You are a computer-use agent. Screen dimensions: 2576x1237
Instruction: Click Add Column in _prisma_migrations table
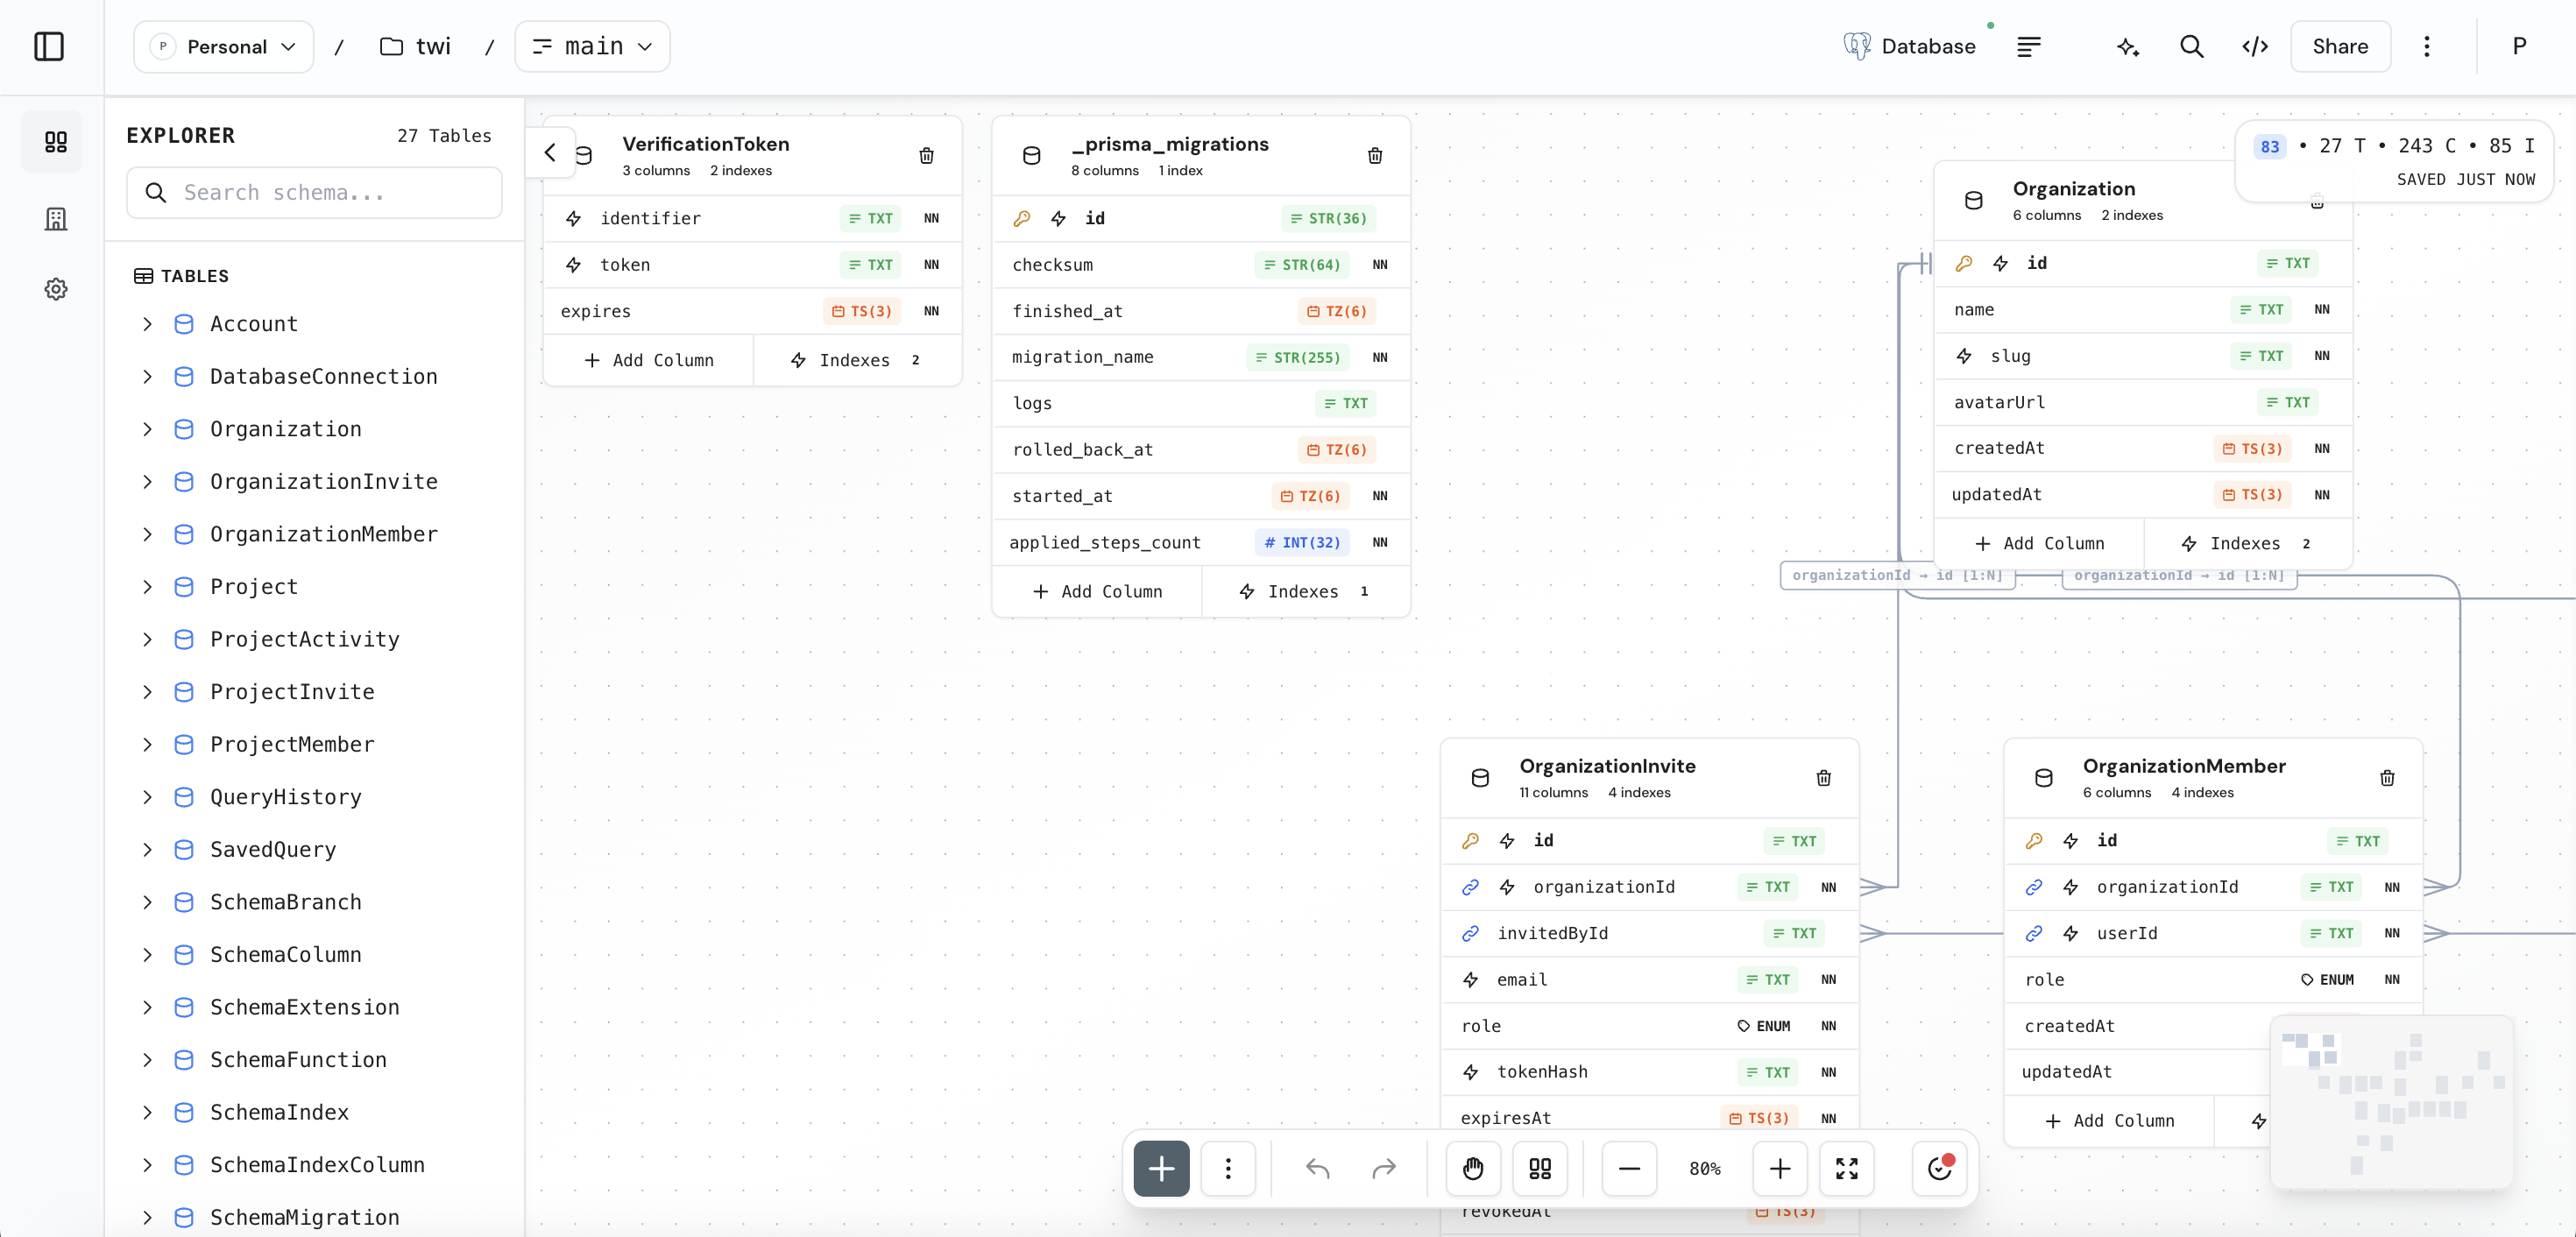(1097, 592)
